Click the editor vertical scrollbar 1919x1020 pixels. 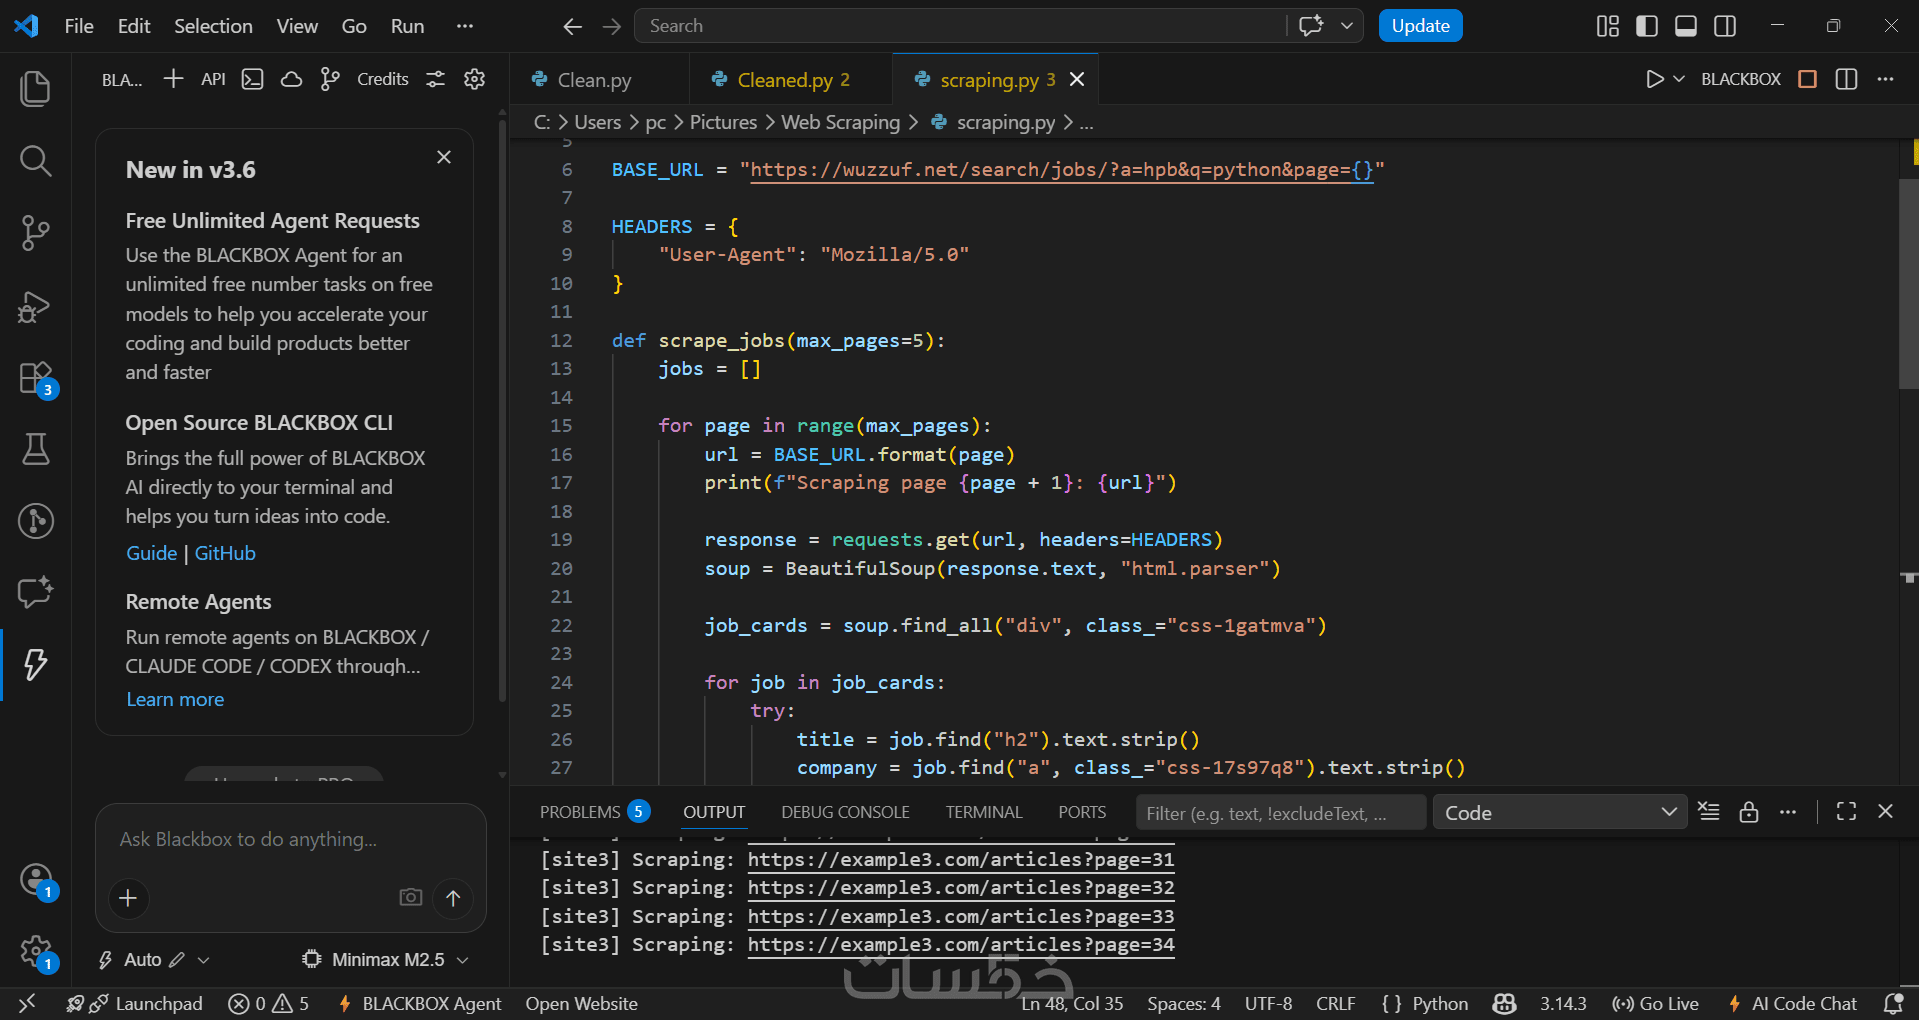pyautogui.click(x=1907, y=284)
